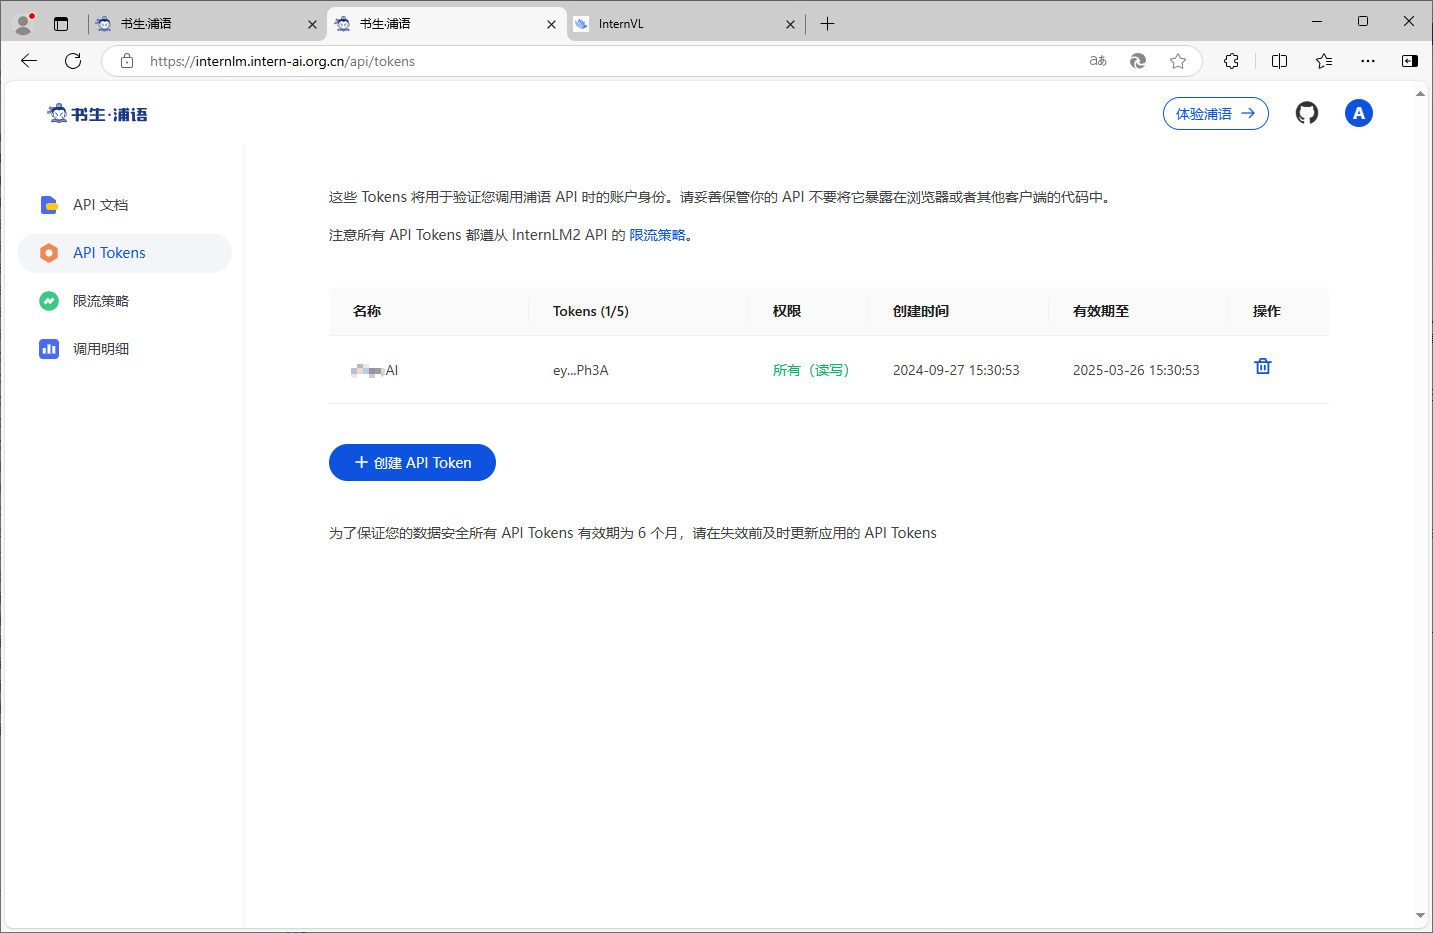Viewport: 1433px width, 933px height.
Task: Close the InternVL tab
Action: click(x=790, y=24)
